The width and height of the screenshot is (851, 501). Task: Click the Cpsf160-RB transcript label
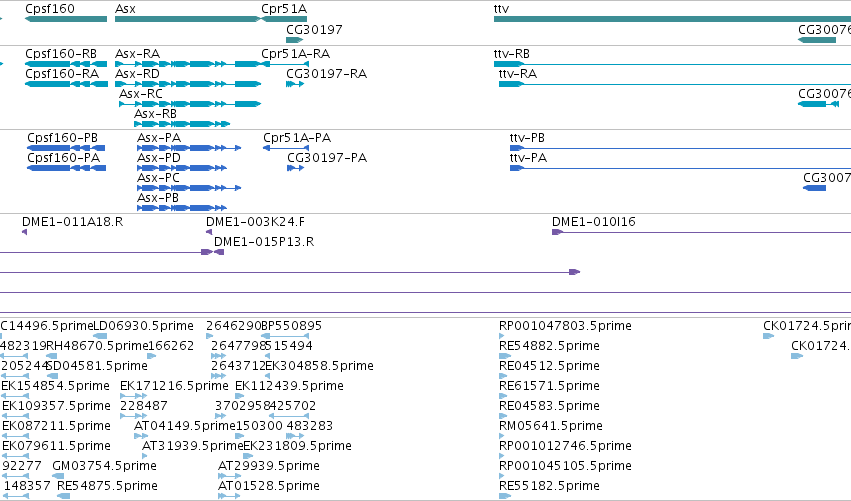pyautogui.click(x=61, y=54)
